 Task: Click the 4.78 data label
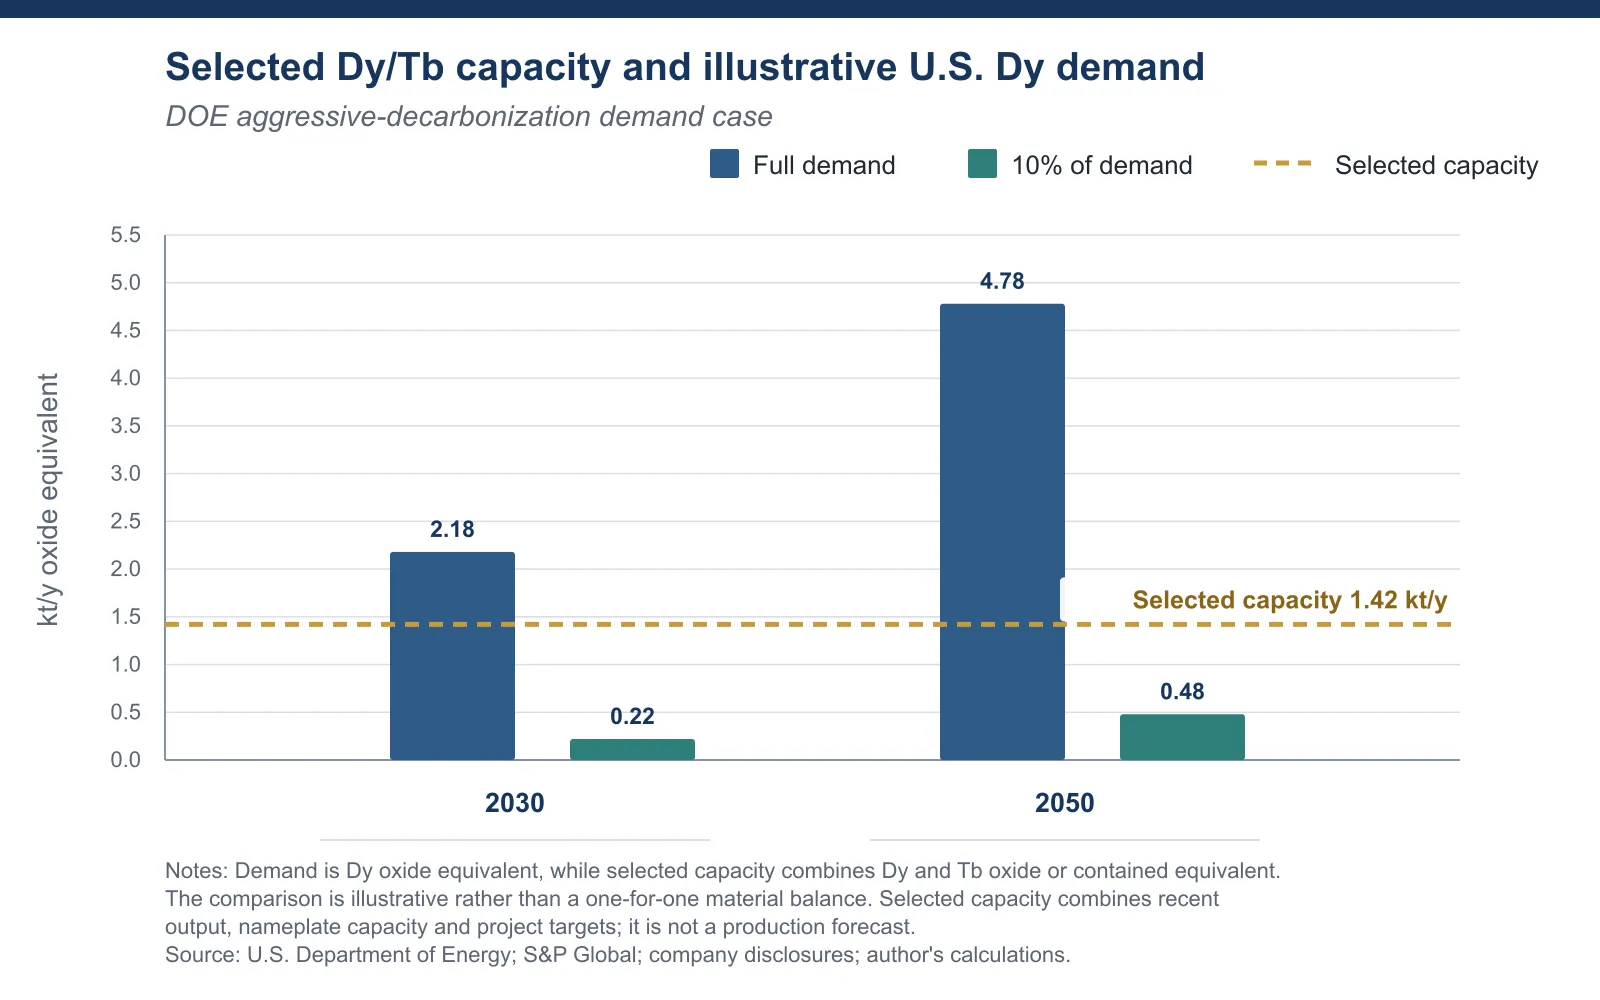click(1002, 281)
